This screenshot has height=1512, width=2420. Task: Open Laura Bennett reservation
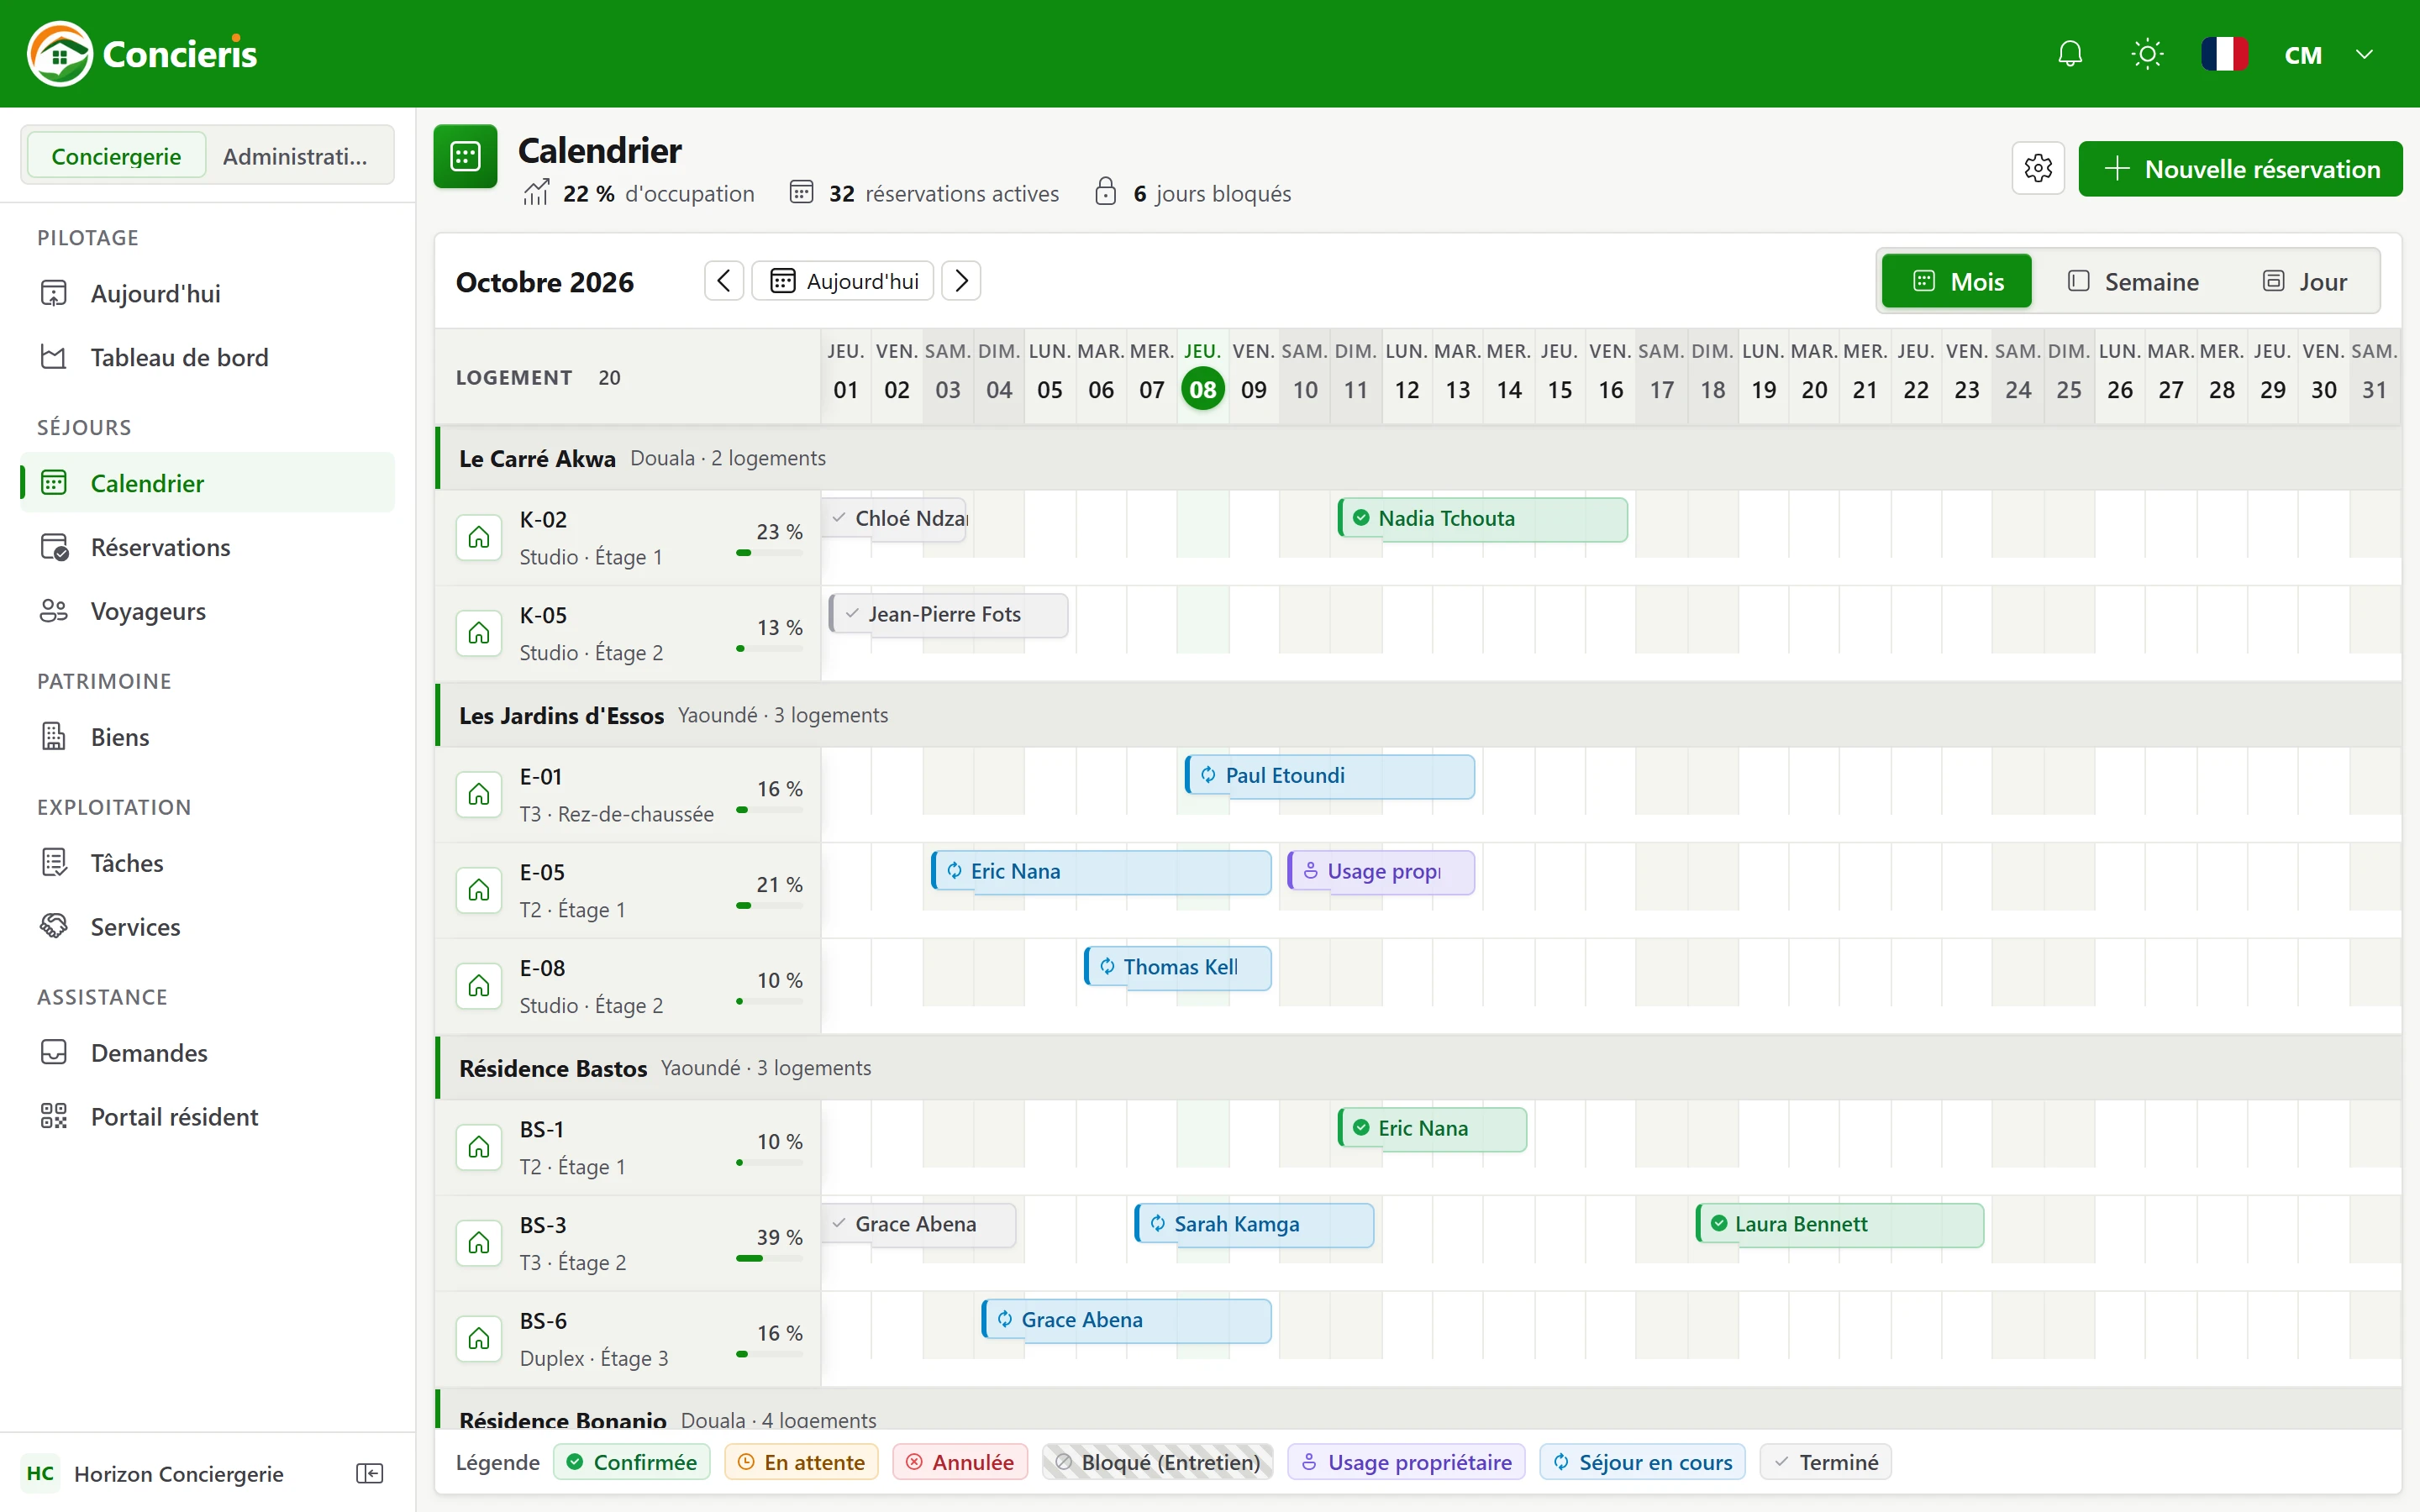(x=1840, y=1225)
